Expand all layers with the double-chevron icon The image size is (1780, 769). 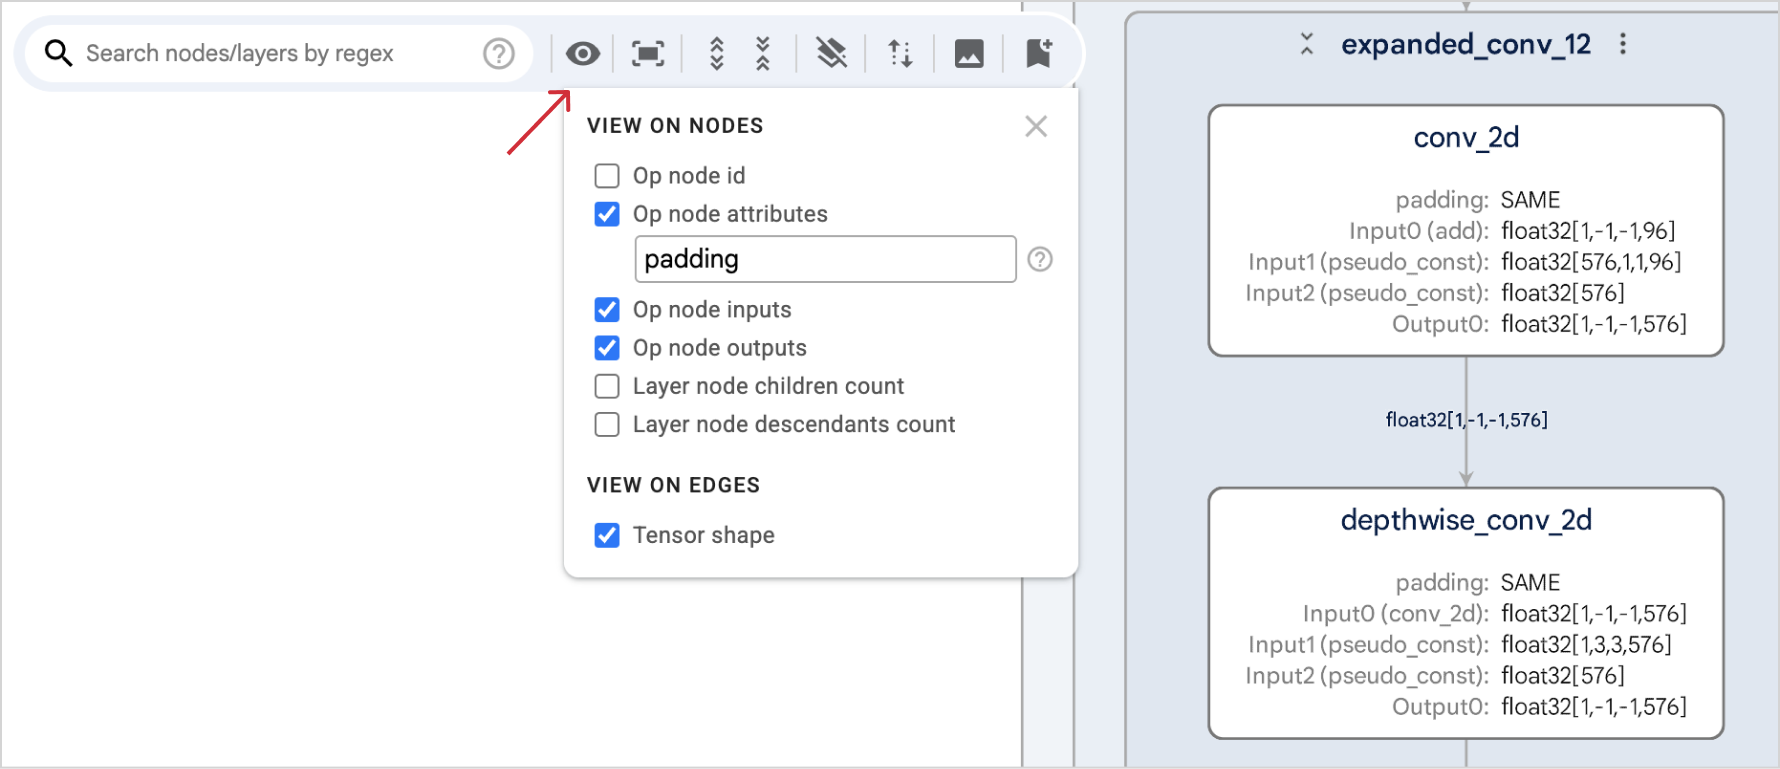[716, 53]
